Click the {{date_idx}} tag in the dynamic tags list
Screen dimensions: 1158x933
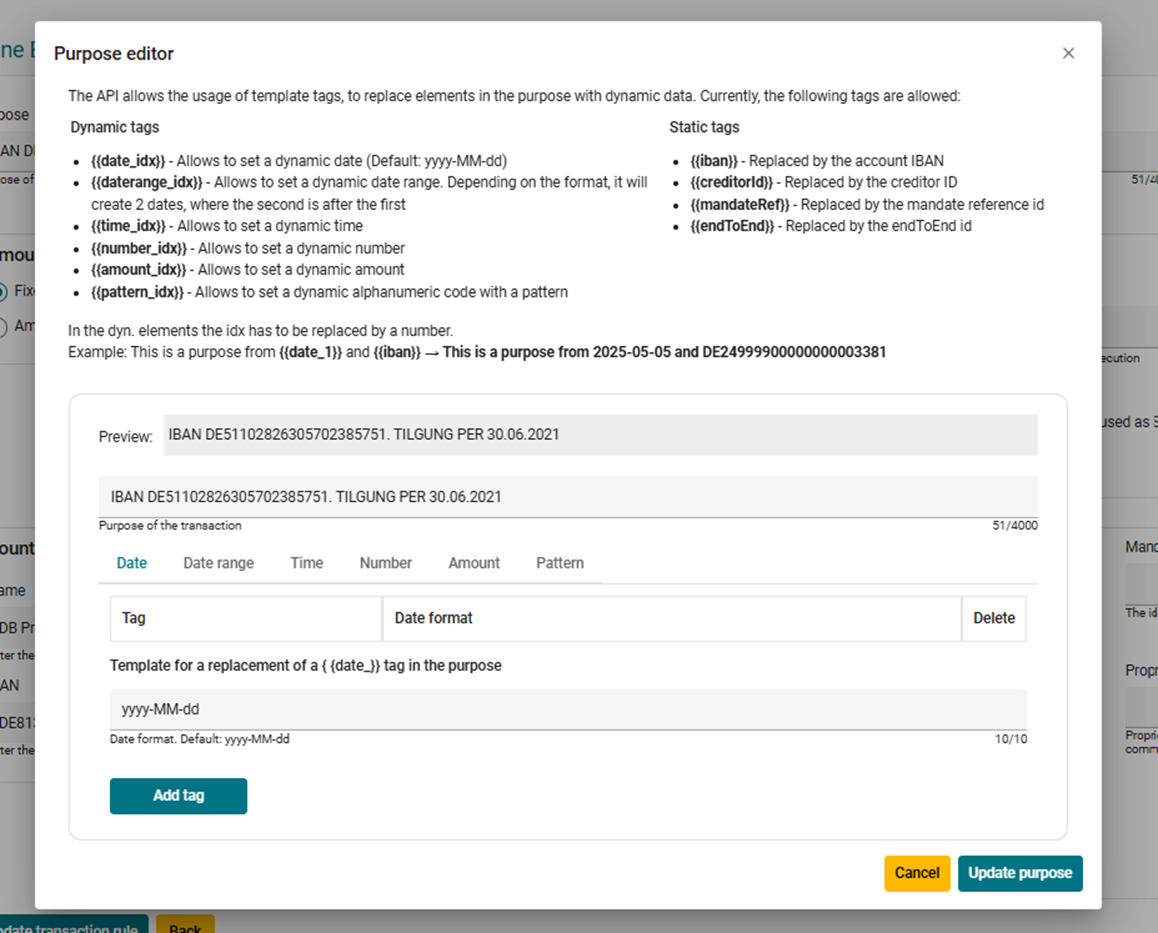[x=128, y=160]
